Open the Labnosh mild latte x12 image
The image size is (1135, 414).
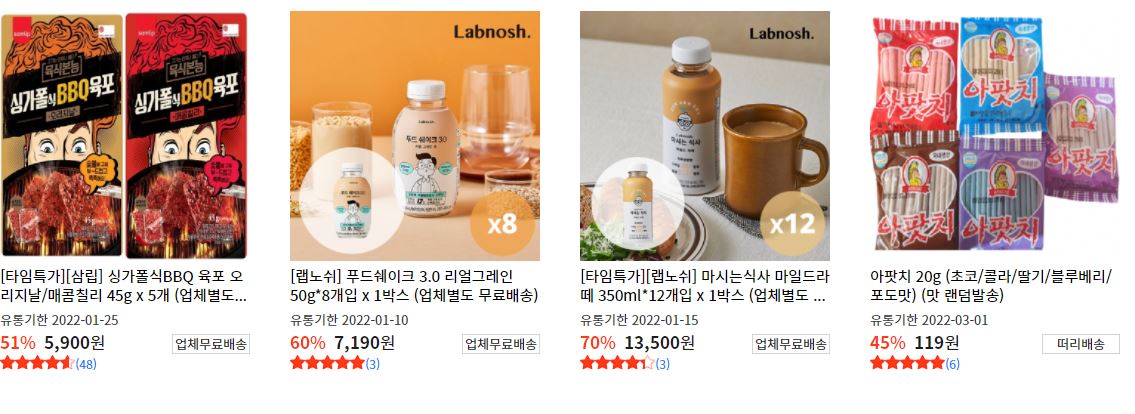click(x=705, y=135)
